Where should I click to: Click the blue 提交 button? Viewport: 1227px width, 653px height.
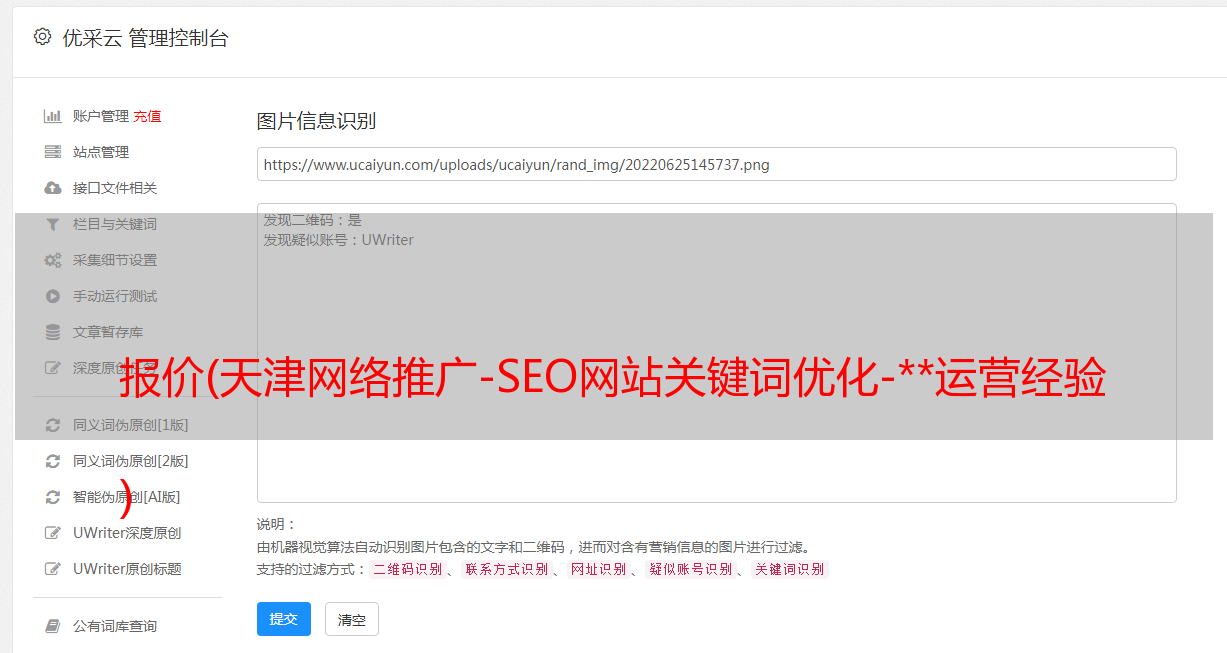[x=284, y=619]
